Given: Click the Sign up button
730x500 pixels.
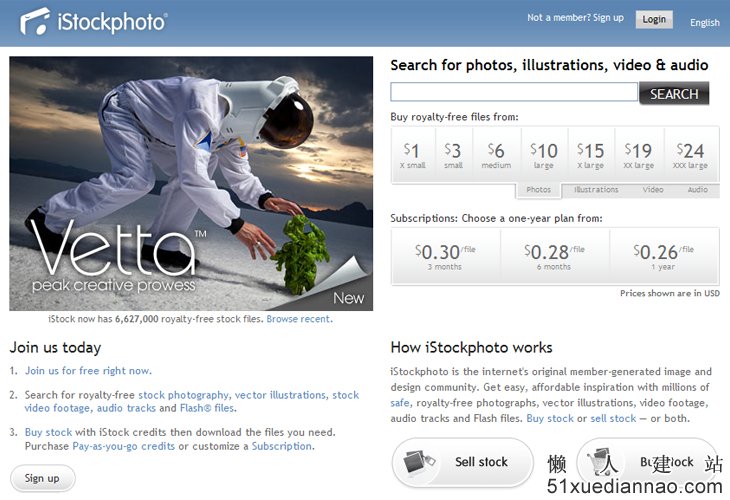Looking at the screenshot, I should tap(42, 478).
